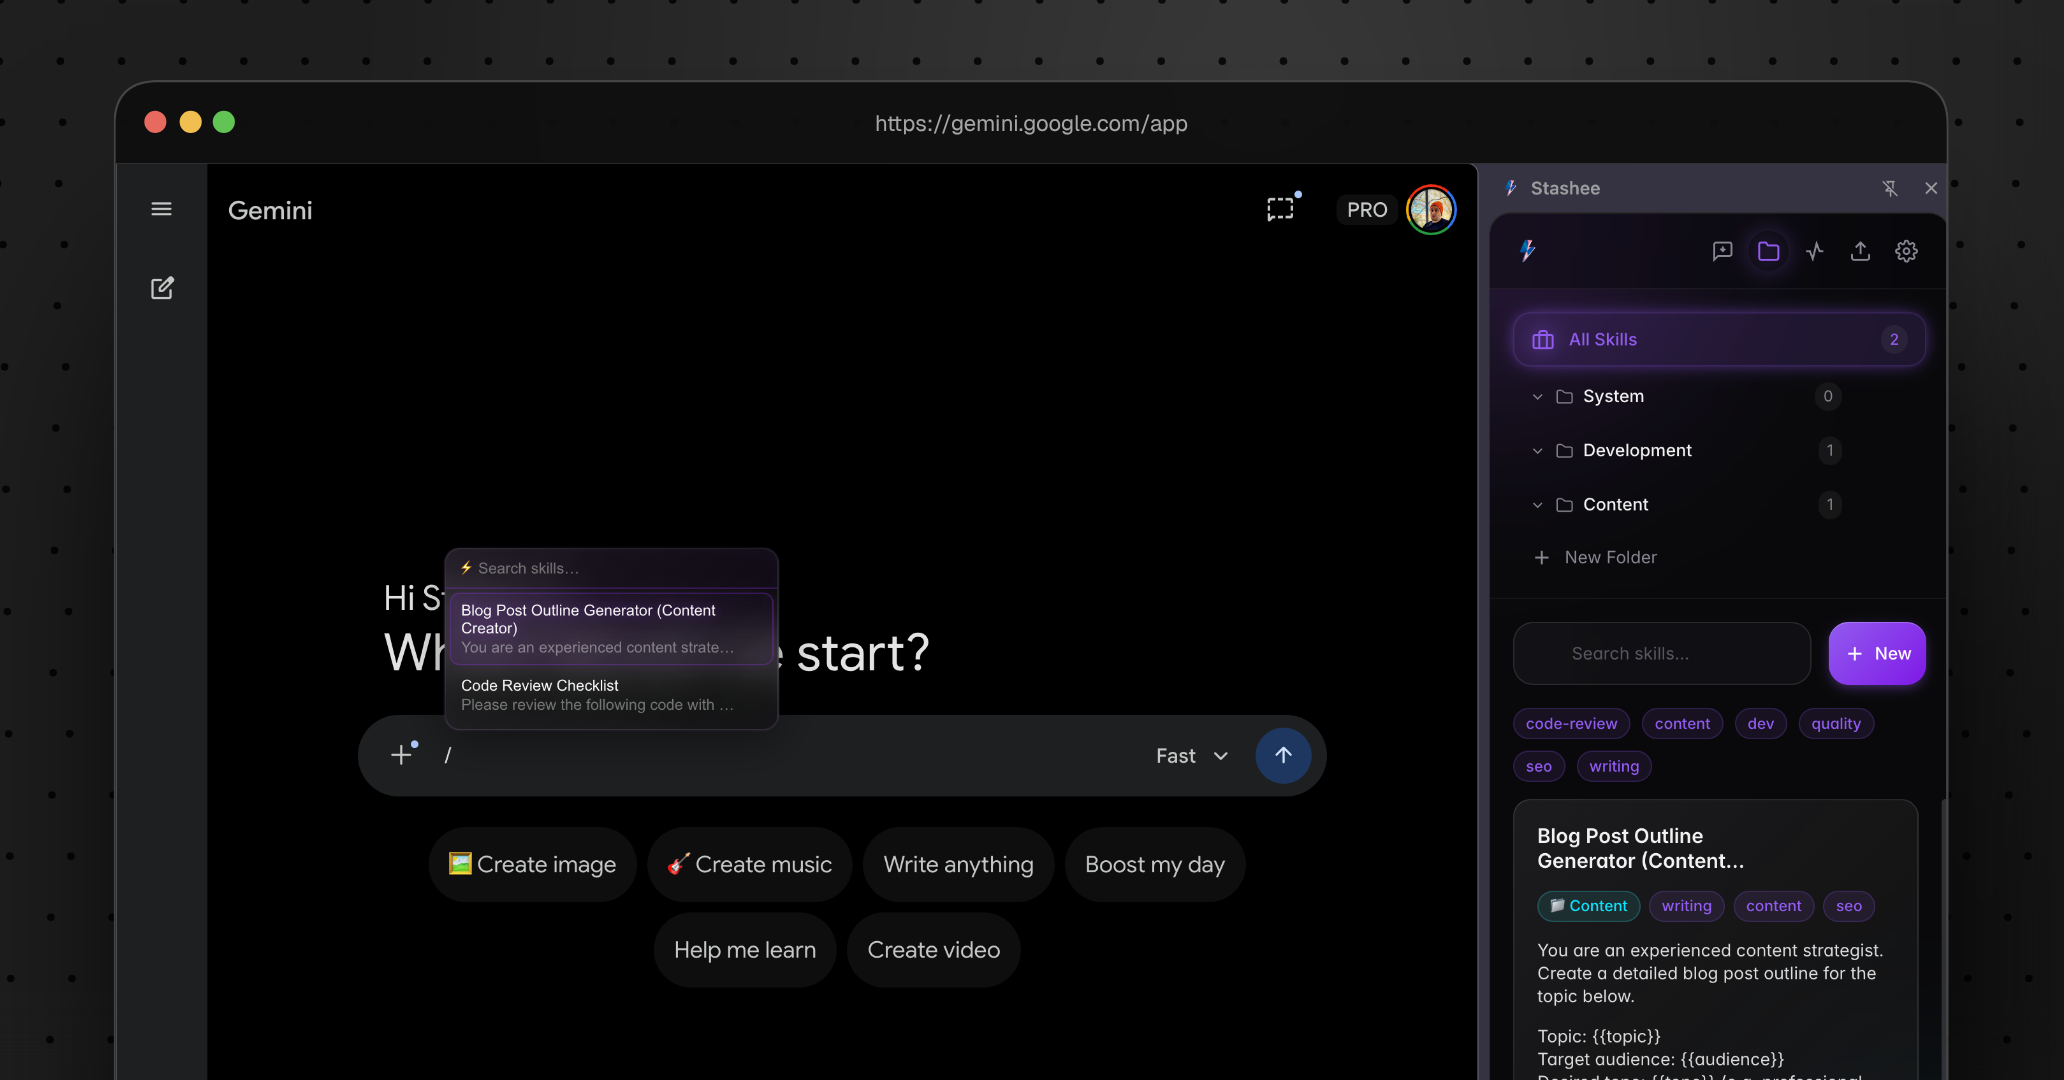
Task: Collapse the Content folder
Action: pos(1537,505)
